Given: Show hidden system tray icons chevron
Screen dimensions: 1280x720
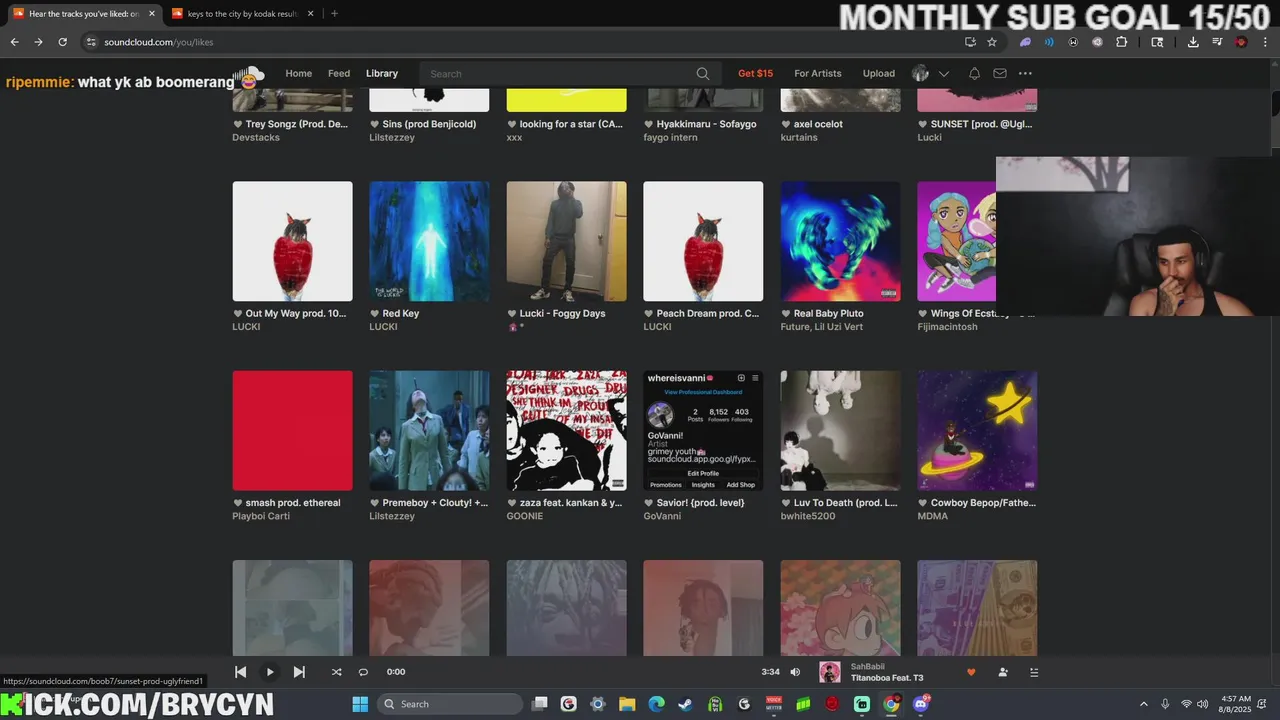Looking at the screenshot, I should 1144,704.
